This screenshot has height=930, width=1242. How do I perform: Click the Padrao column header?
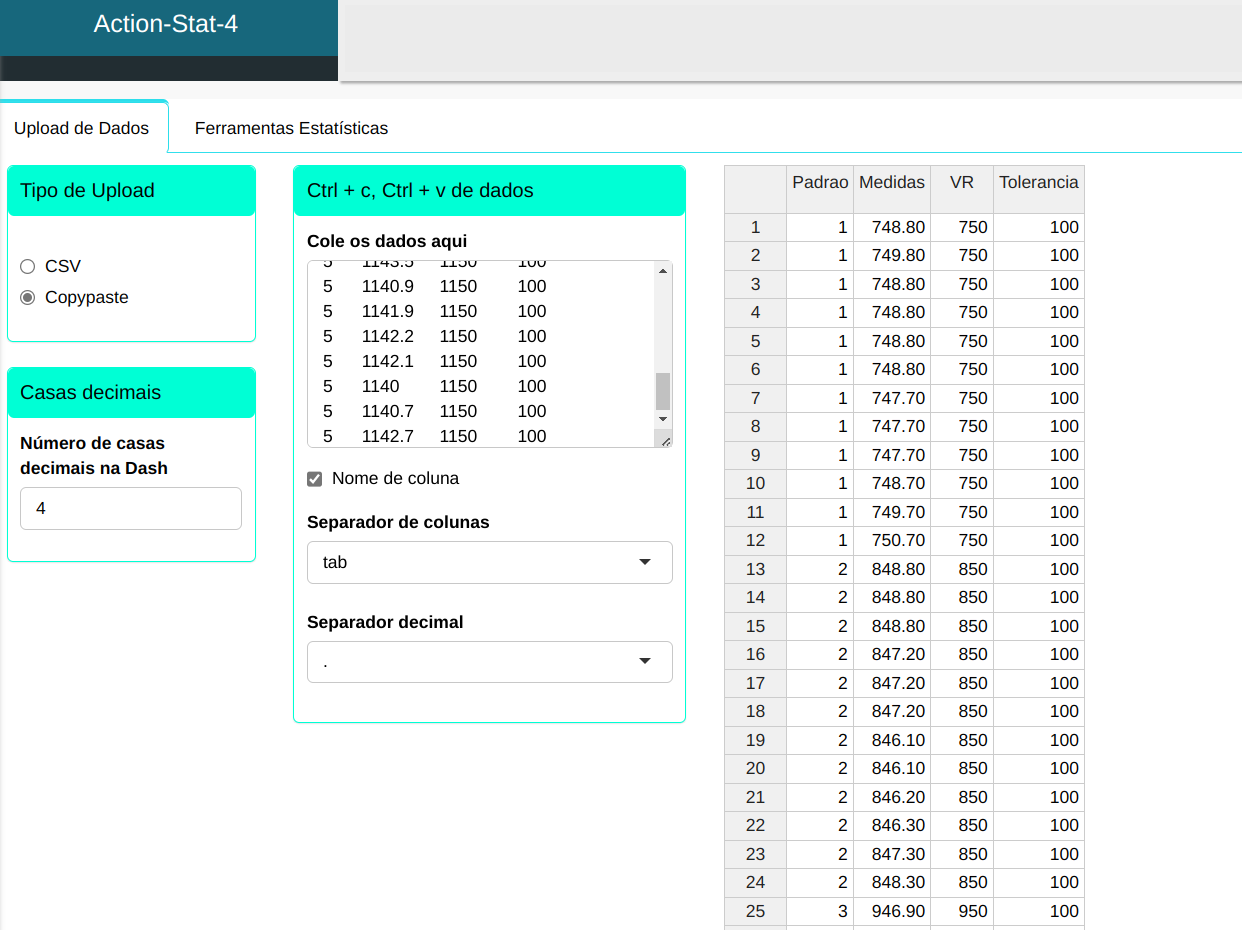point(820,183)
